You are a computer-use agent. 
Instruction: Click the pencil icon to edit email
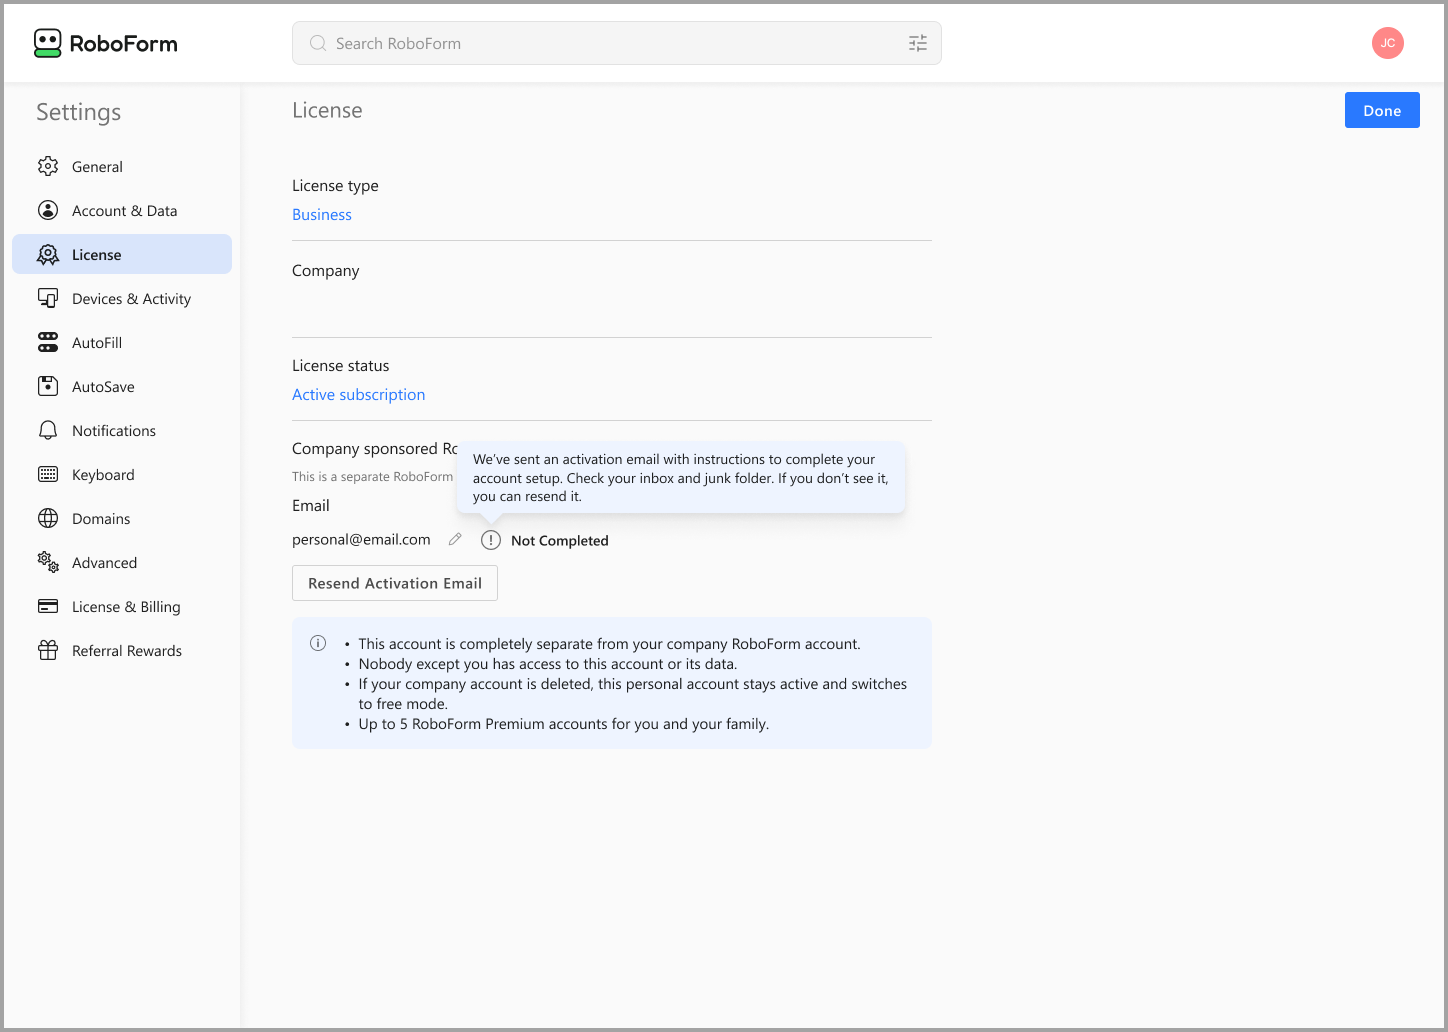455,539
